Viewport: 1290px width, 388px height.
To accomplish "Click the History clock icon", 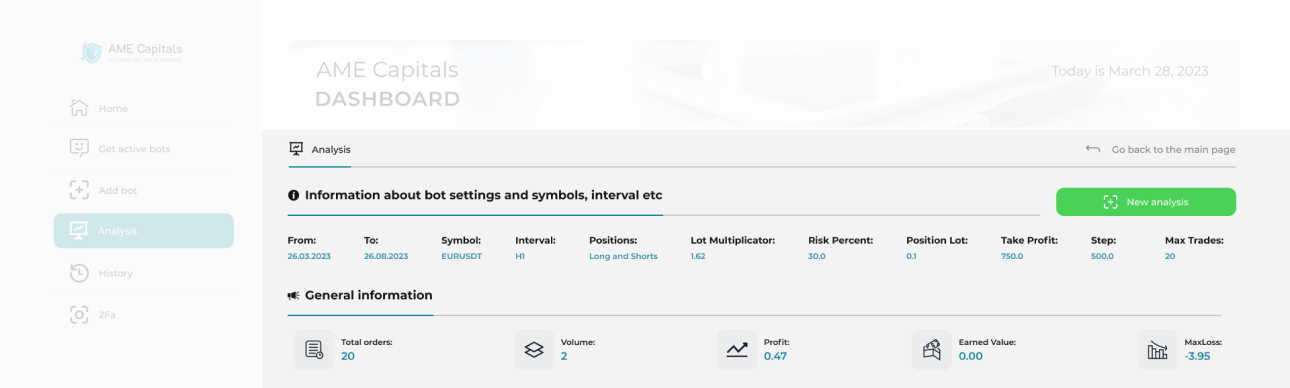I will pos(79,273).
